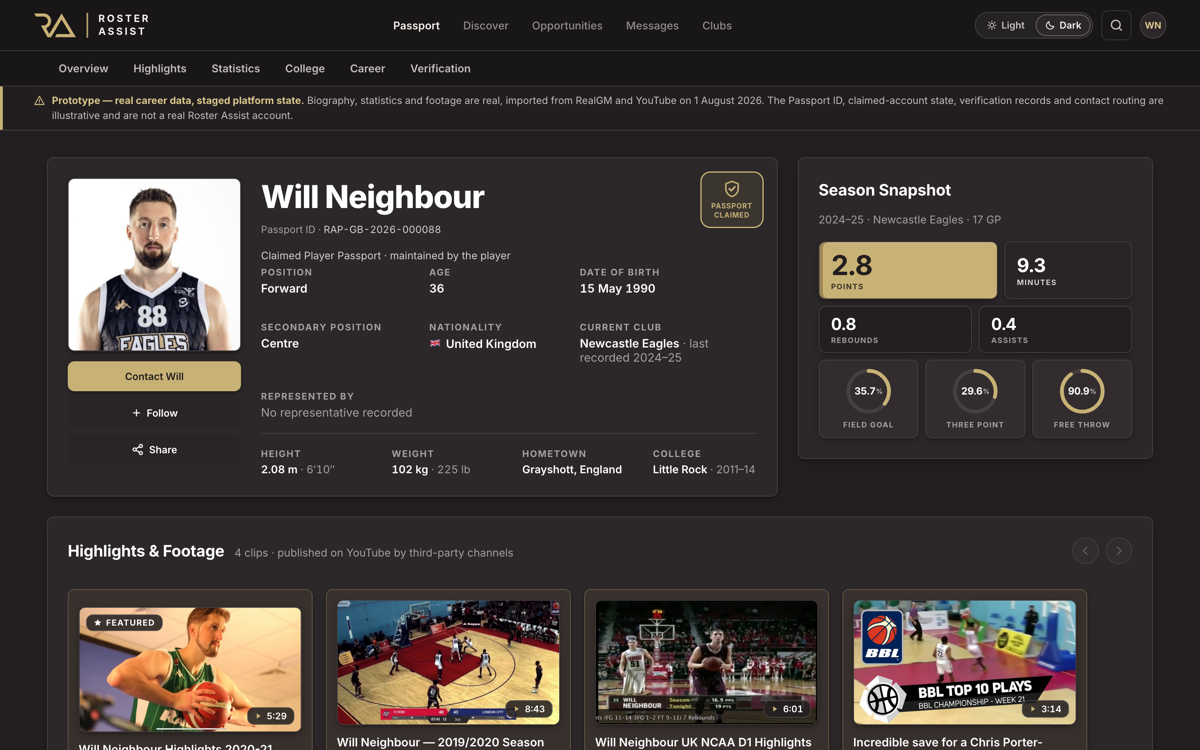This screenshot has width=1200, height=750.
Task: Click the United Kingdom flag icon
Action: [435, 343]
